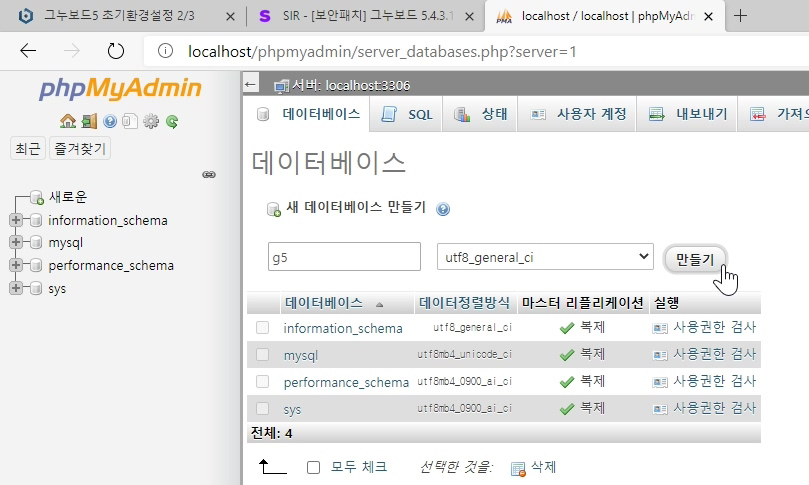Click 새로운 in navigation tree

68,197
